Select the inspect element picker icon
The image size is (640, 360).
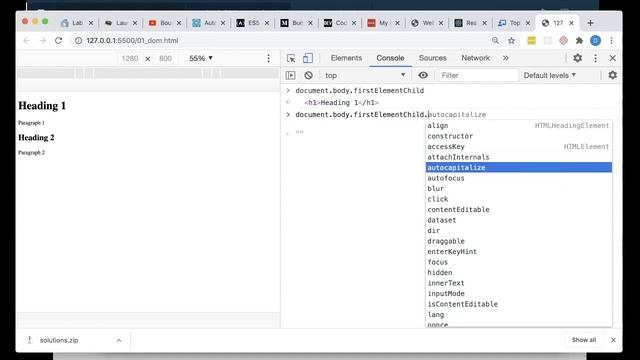click(x=291, y=58)
